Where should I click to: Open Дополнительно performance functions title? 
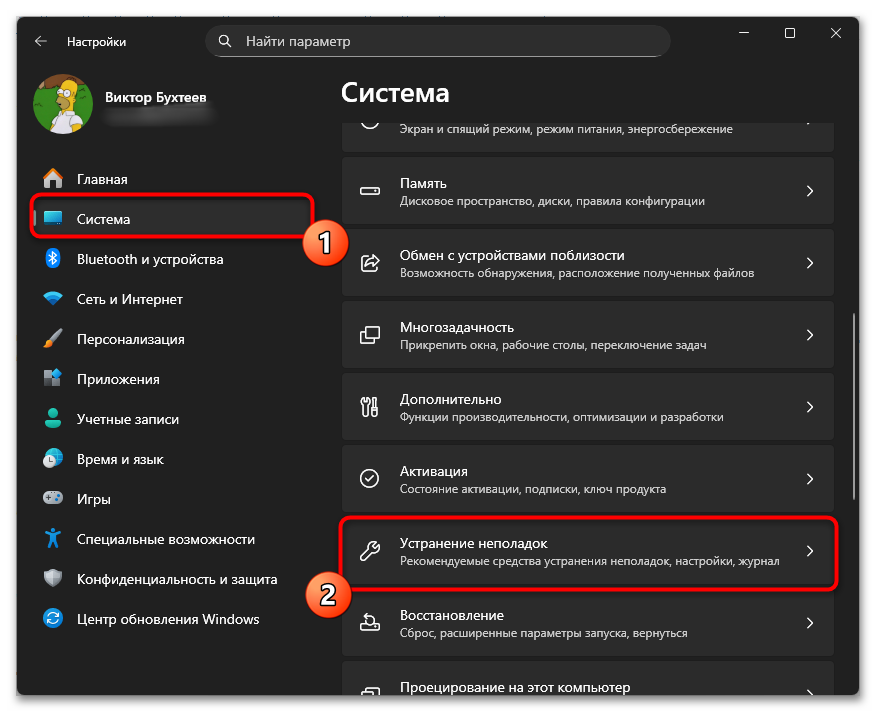tap(450, 400)
